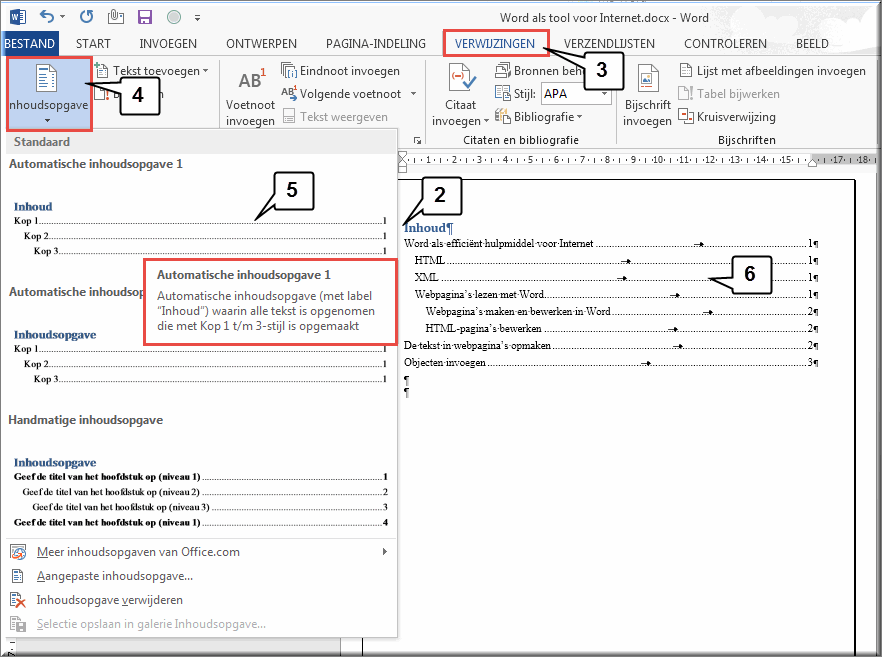This screenshot has height=657, width=882.
Task: Click the Inhoudsopgave verwijderen red-X icon
Action: [x=18, y=600]
